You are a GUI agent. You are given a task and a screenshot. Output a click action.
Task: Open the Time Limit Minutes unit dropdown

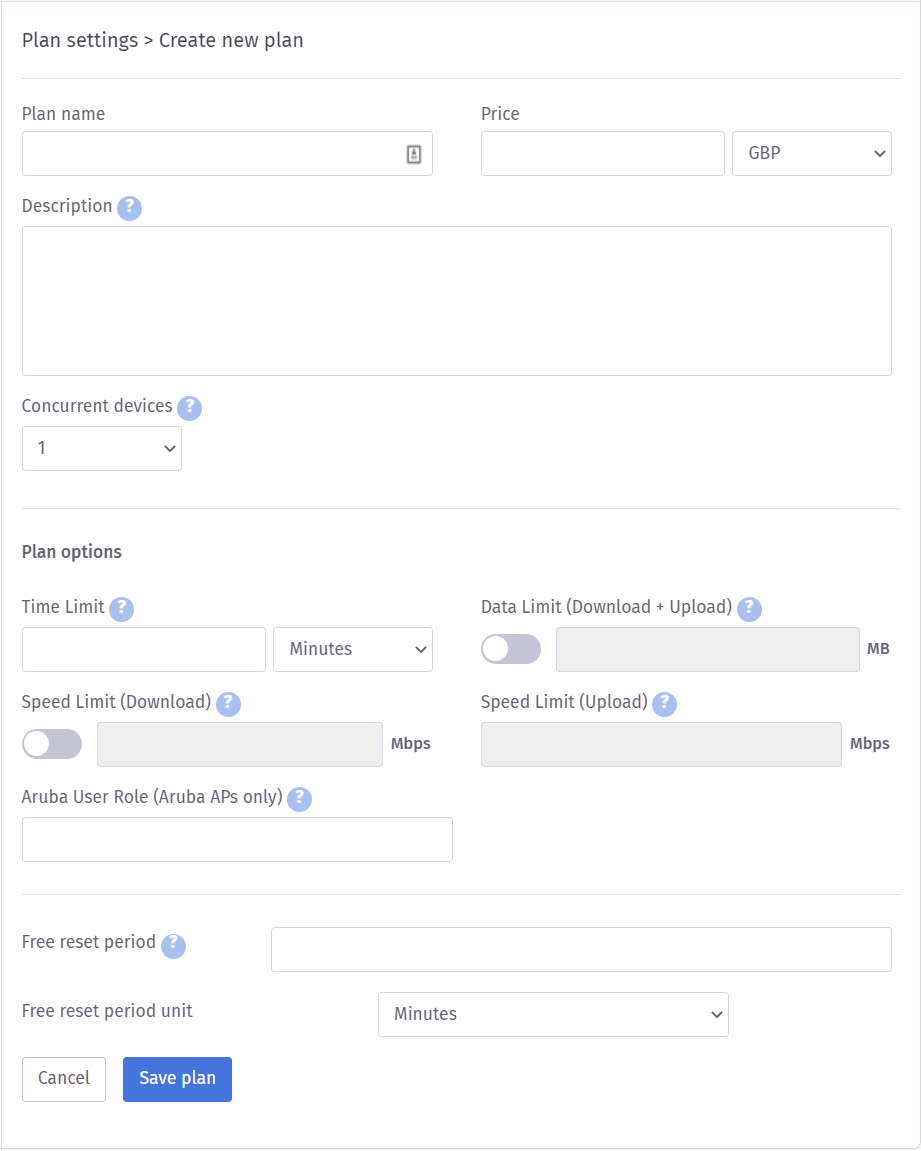pos(352,649)
